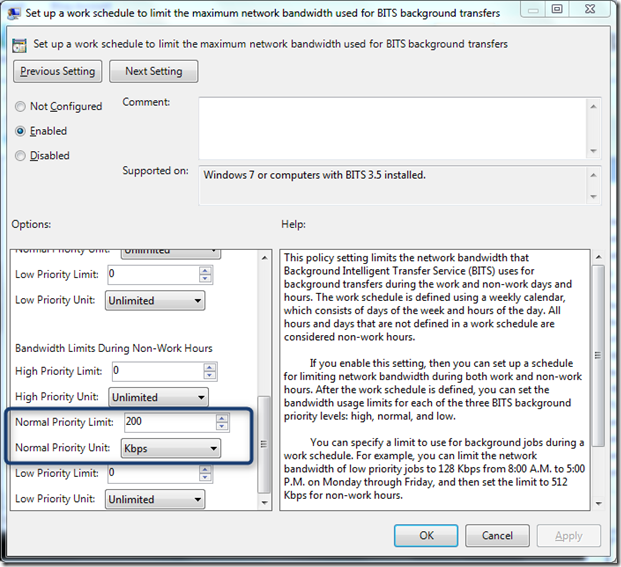Viewport: 621px width, 567px height.
Task: Click the Apply button
Action: click(x=569, y=536)
